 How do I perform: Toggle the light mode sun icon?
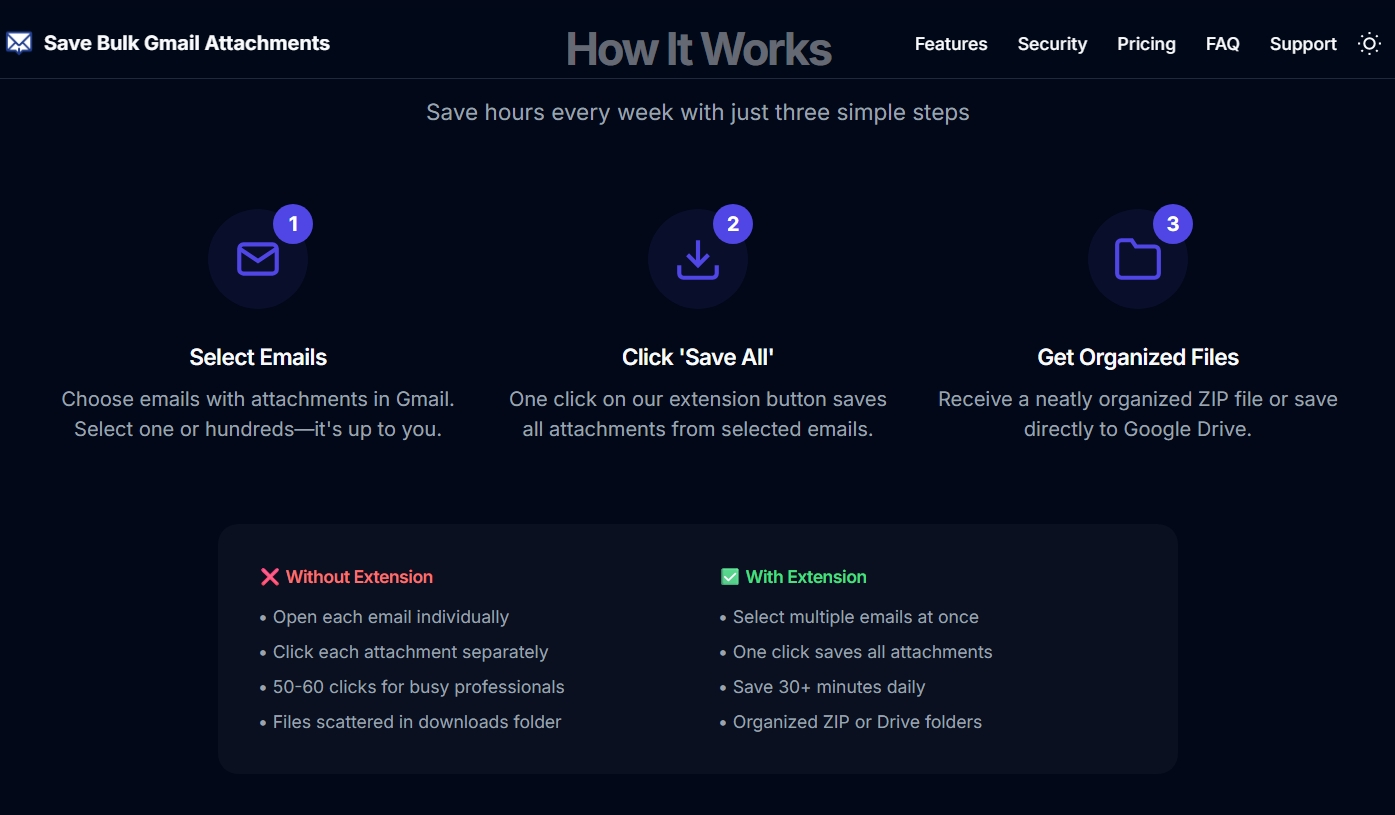(x=1368, y=43)
